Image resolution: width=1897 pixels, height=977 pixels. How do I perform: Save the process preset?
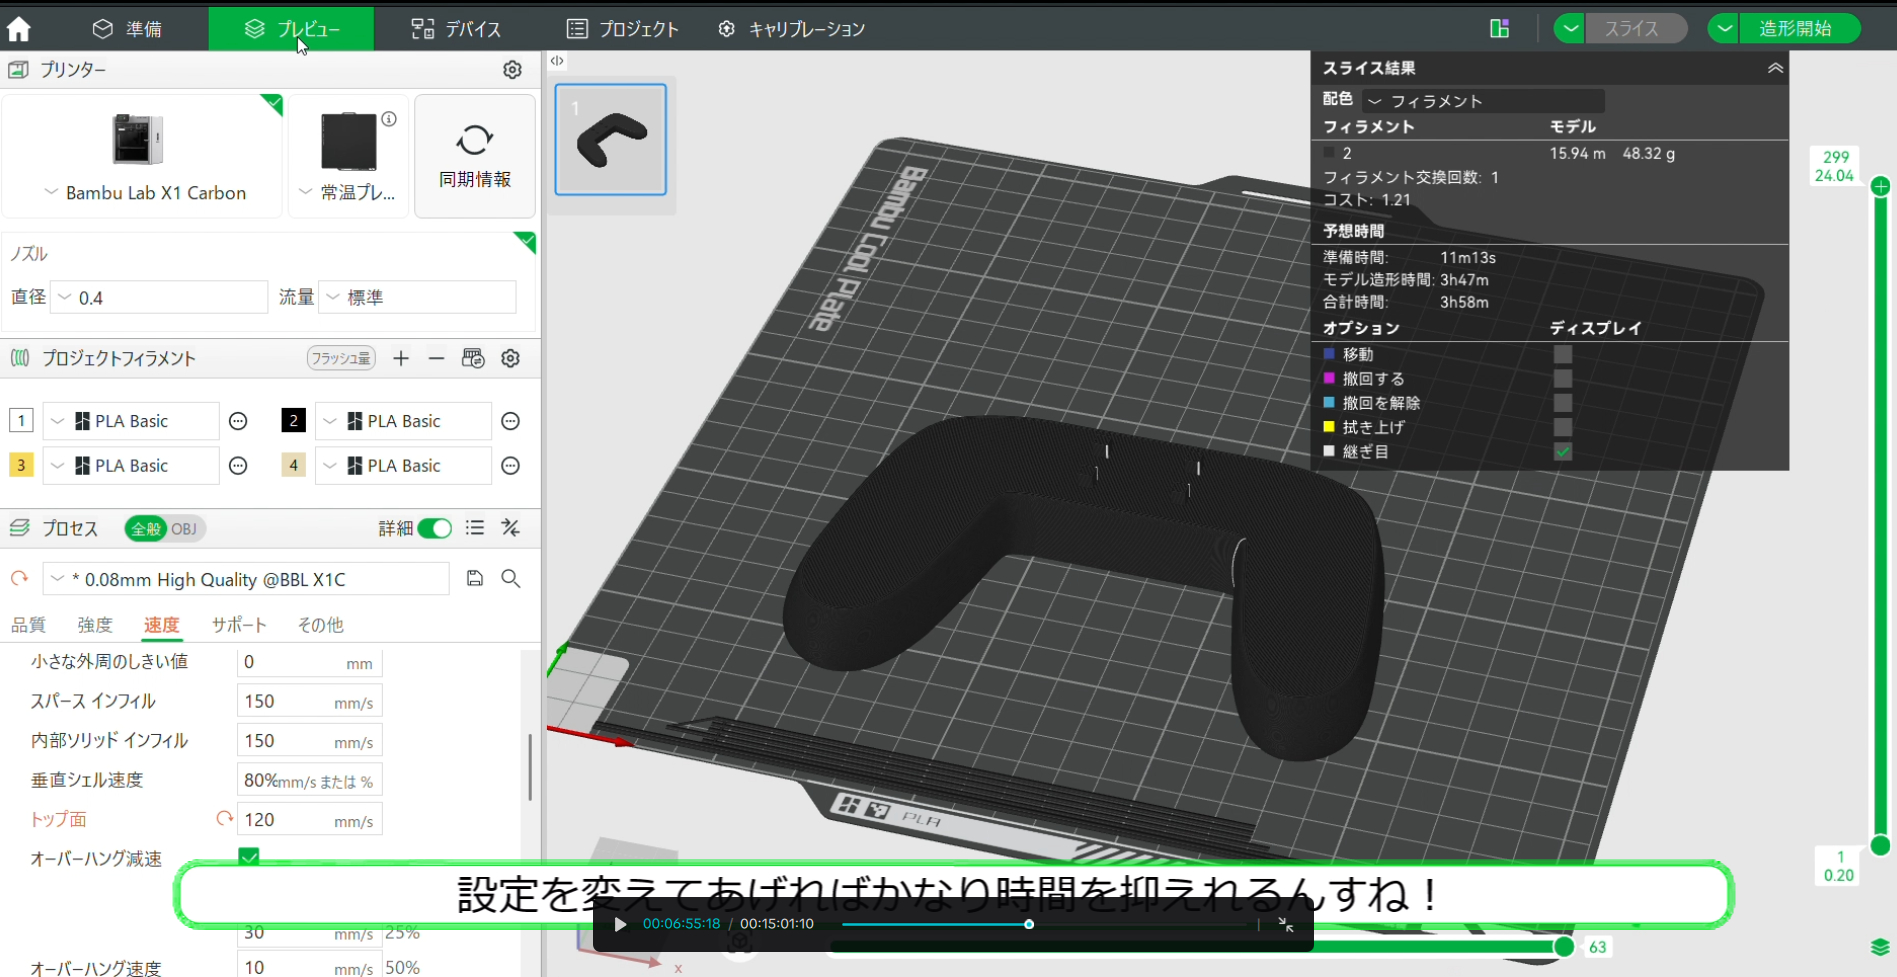point(475,578)
